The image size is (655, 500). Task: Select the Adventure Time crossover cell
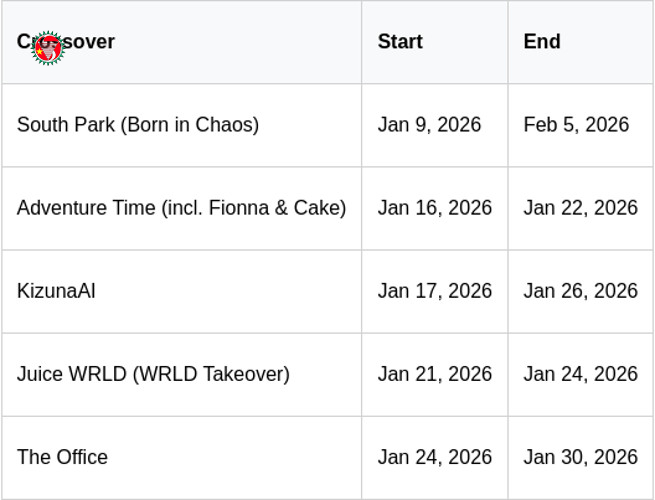[181, 208]
